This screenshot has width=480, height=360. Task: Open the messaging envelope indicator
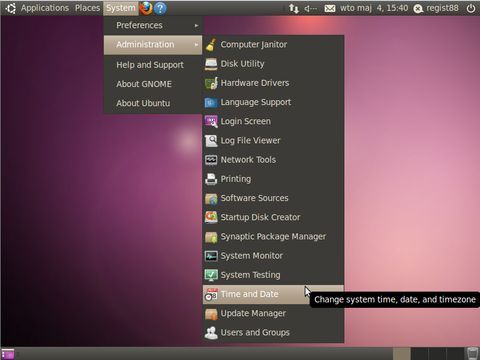(330, 8)
